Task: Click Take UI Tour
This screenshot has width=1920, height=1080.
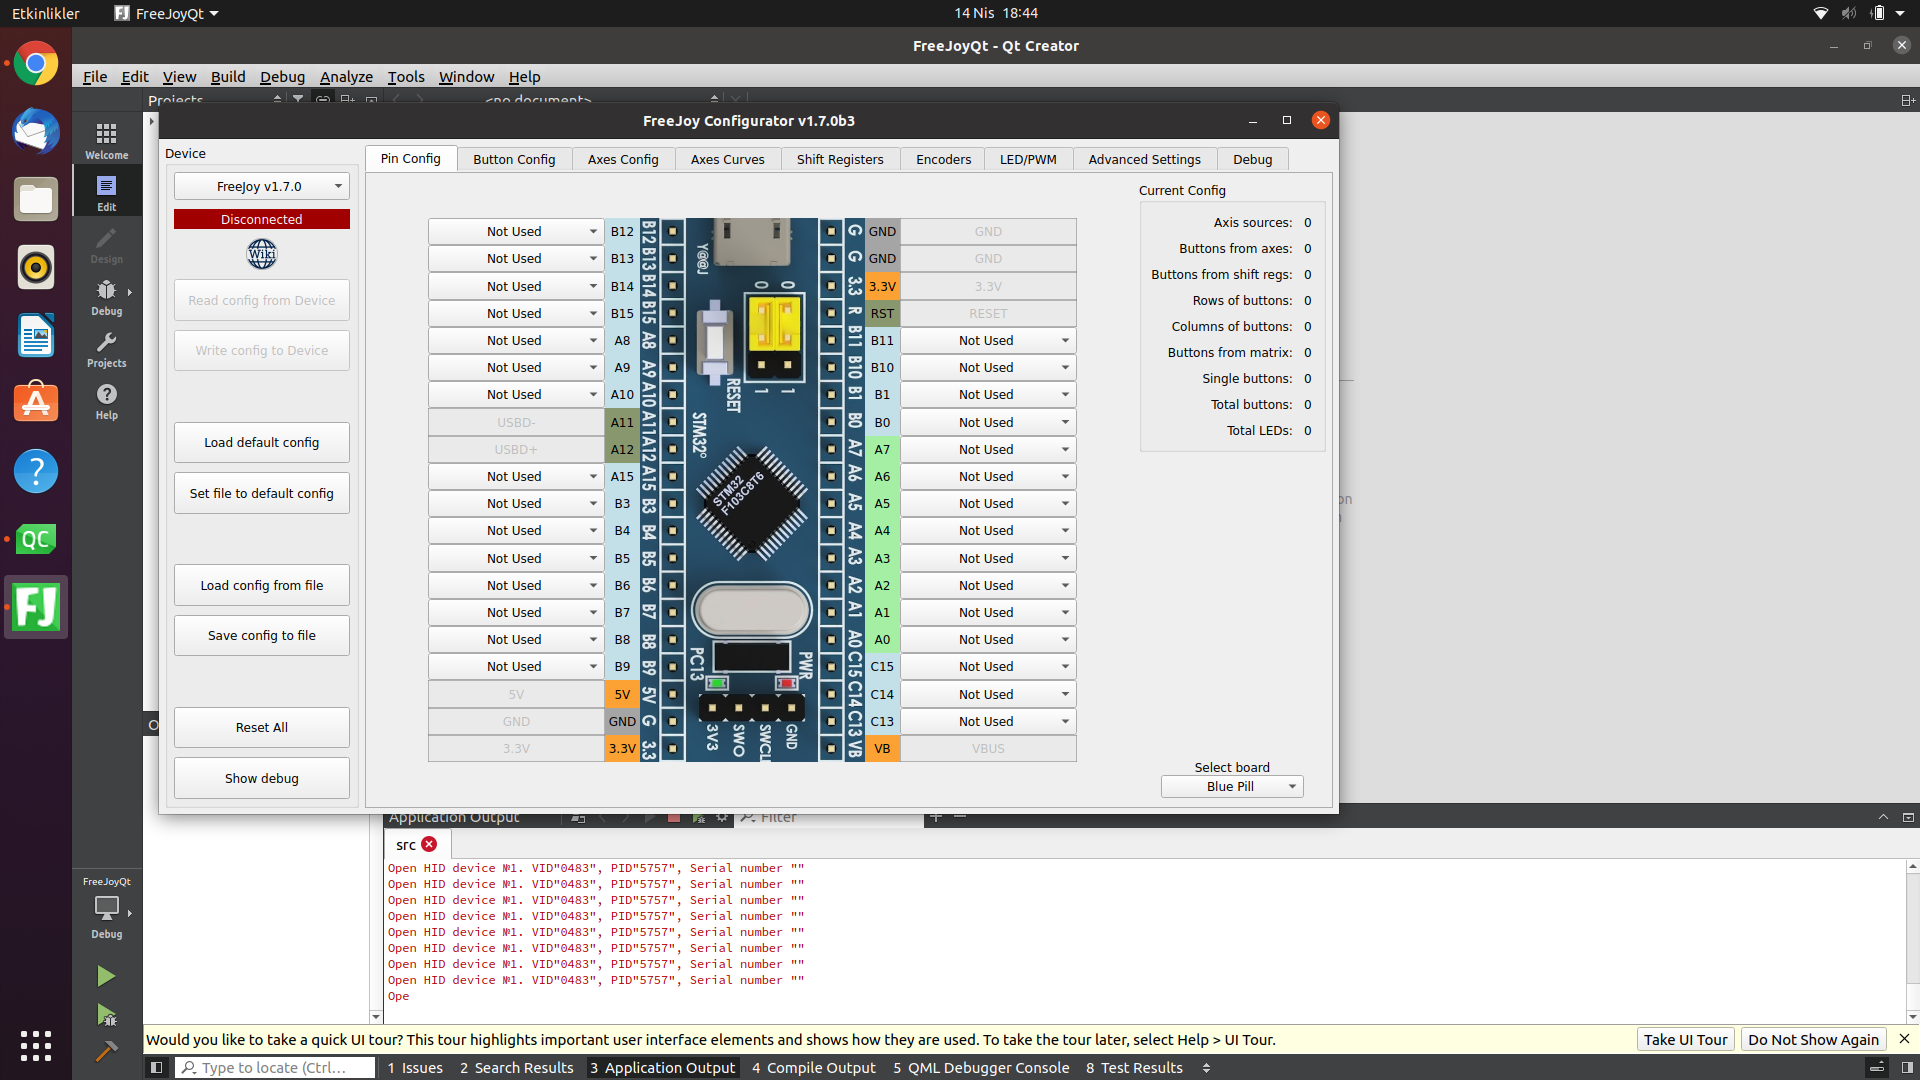Action: click(1684, 1039)
